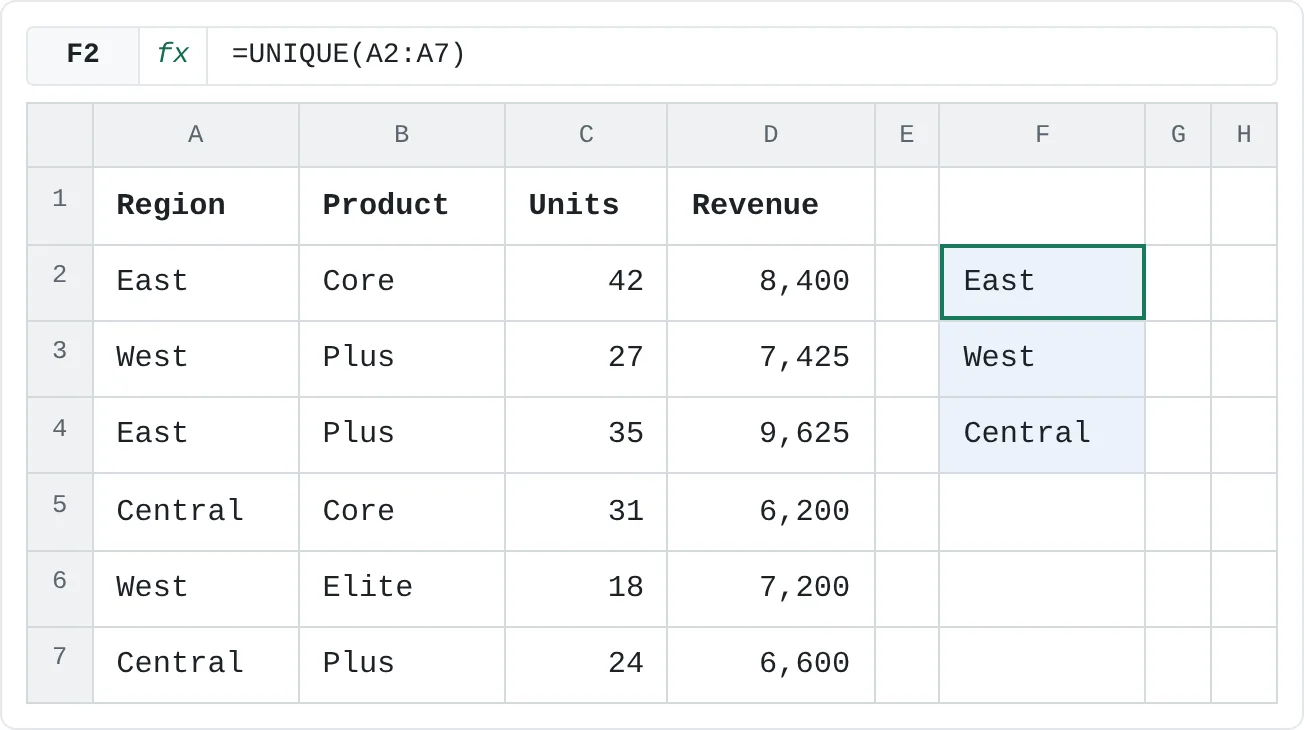Click the units cell 42
Screen dimensions: 1304x730
(x=586, y=283)
